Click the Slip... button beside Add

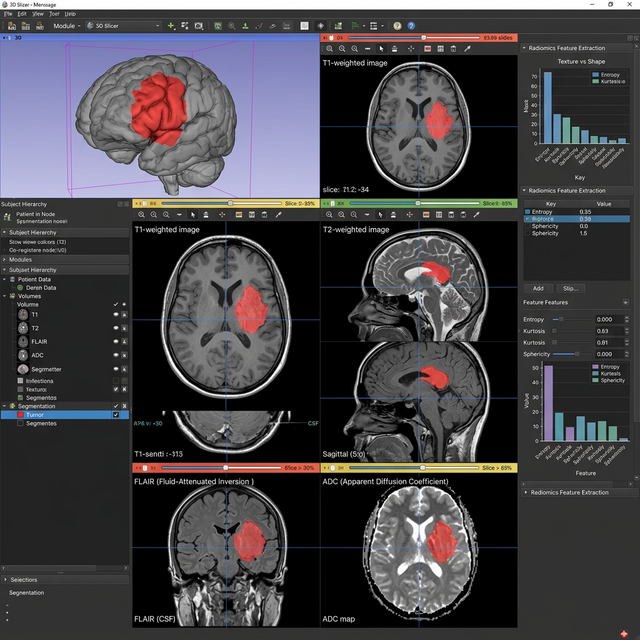[x=570, y=288]
